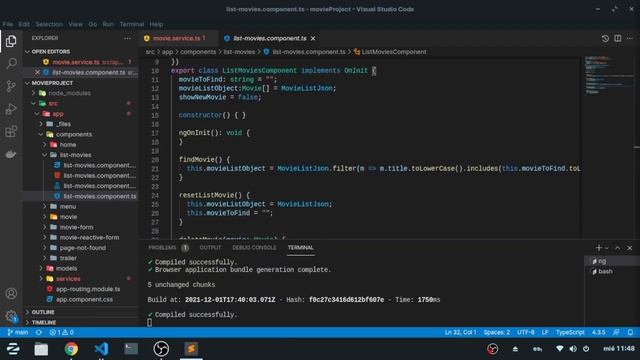Open the volume control in system tray
This screenshot has width=640, height=360.
click(573, 349)
